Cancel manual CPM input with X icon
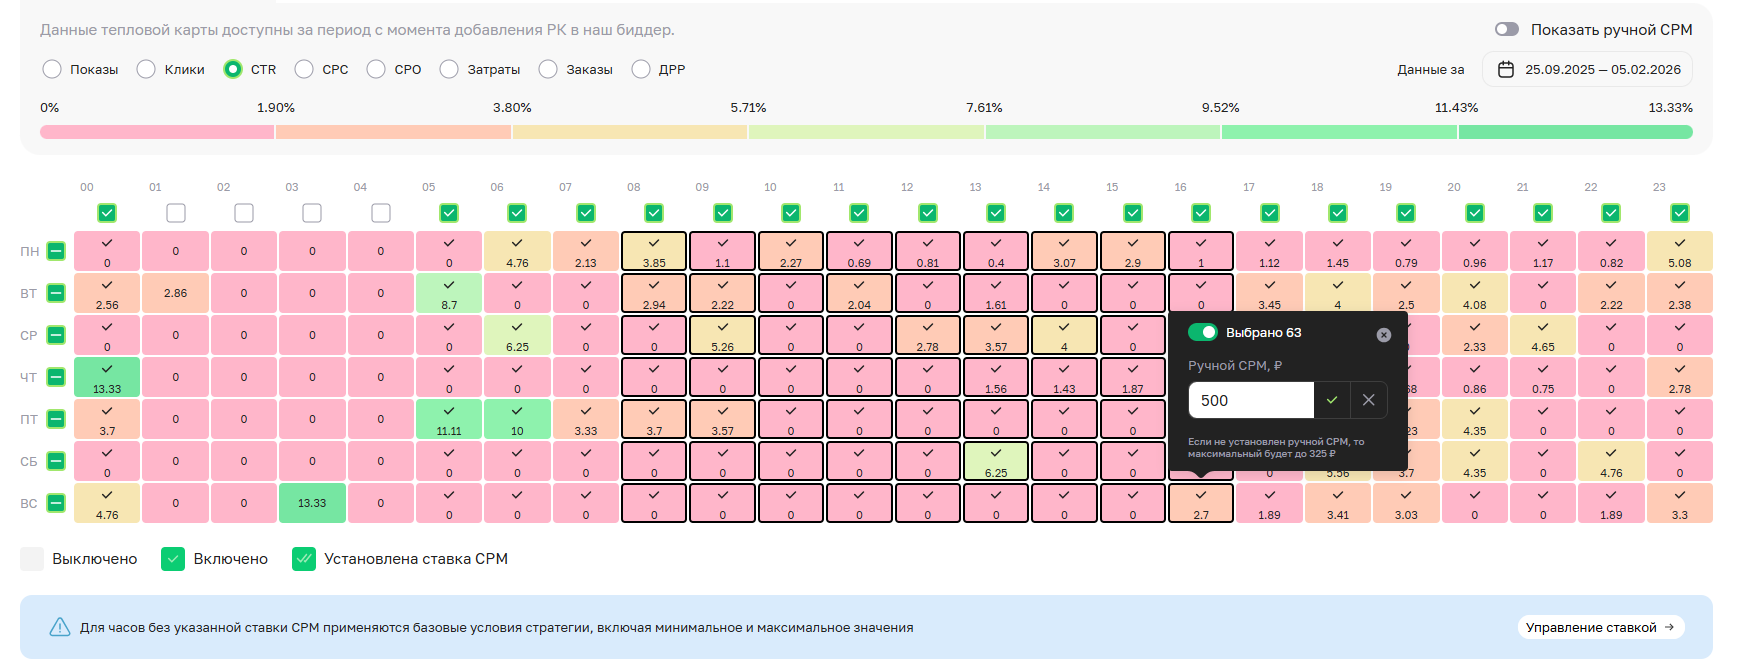The width and height of the screenshot is (1748, 660). 1368,400
